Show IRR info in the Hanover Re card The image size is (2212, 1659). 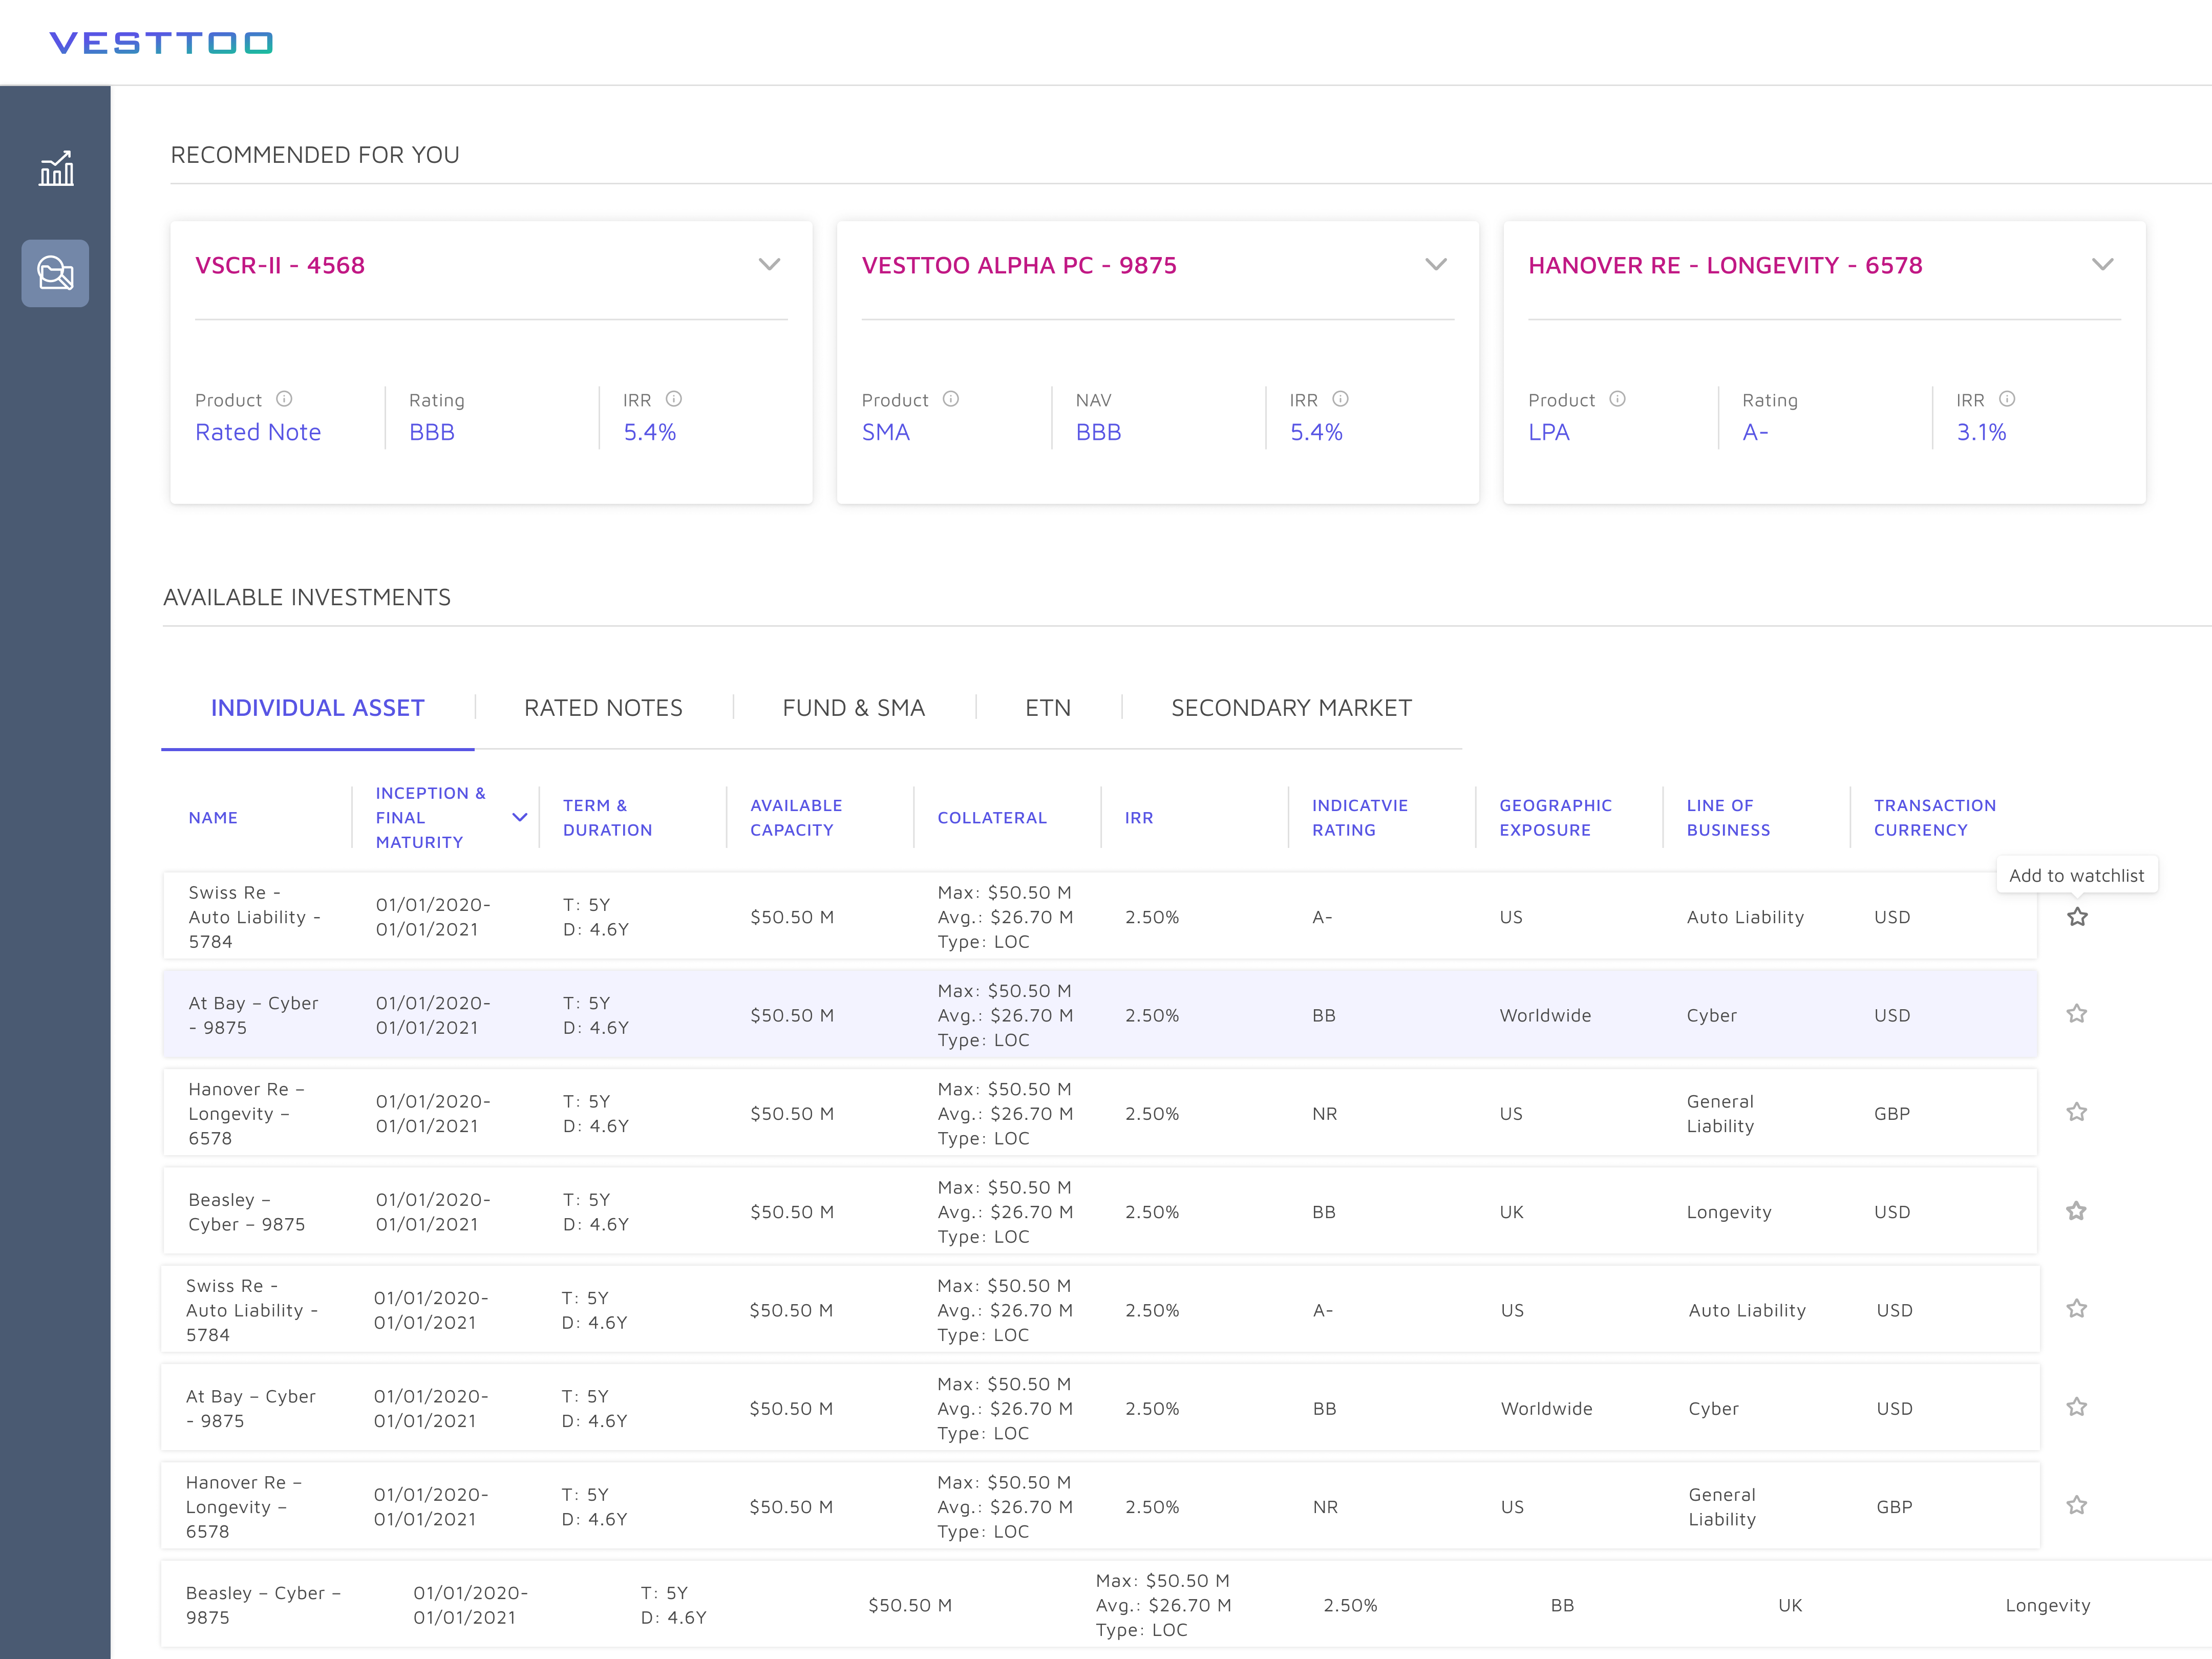coord(2007,399)
